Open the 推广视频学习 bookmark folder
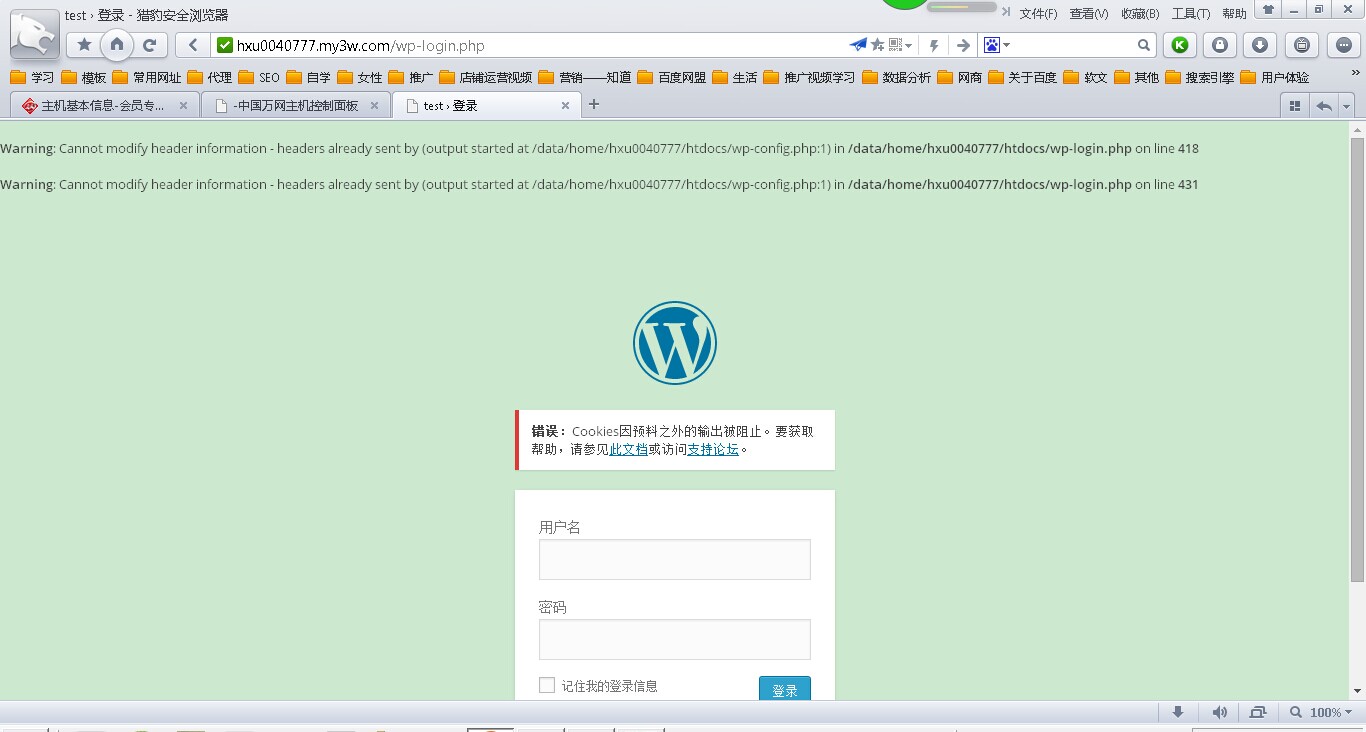1366x732 pixels. pos(809,77)
